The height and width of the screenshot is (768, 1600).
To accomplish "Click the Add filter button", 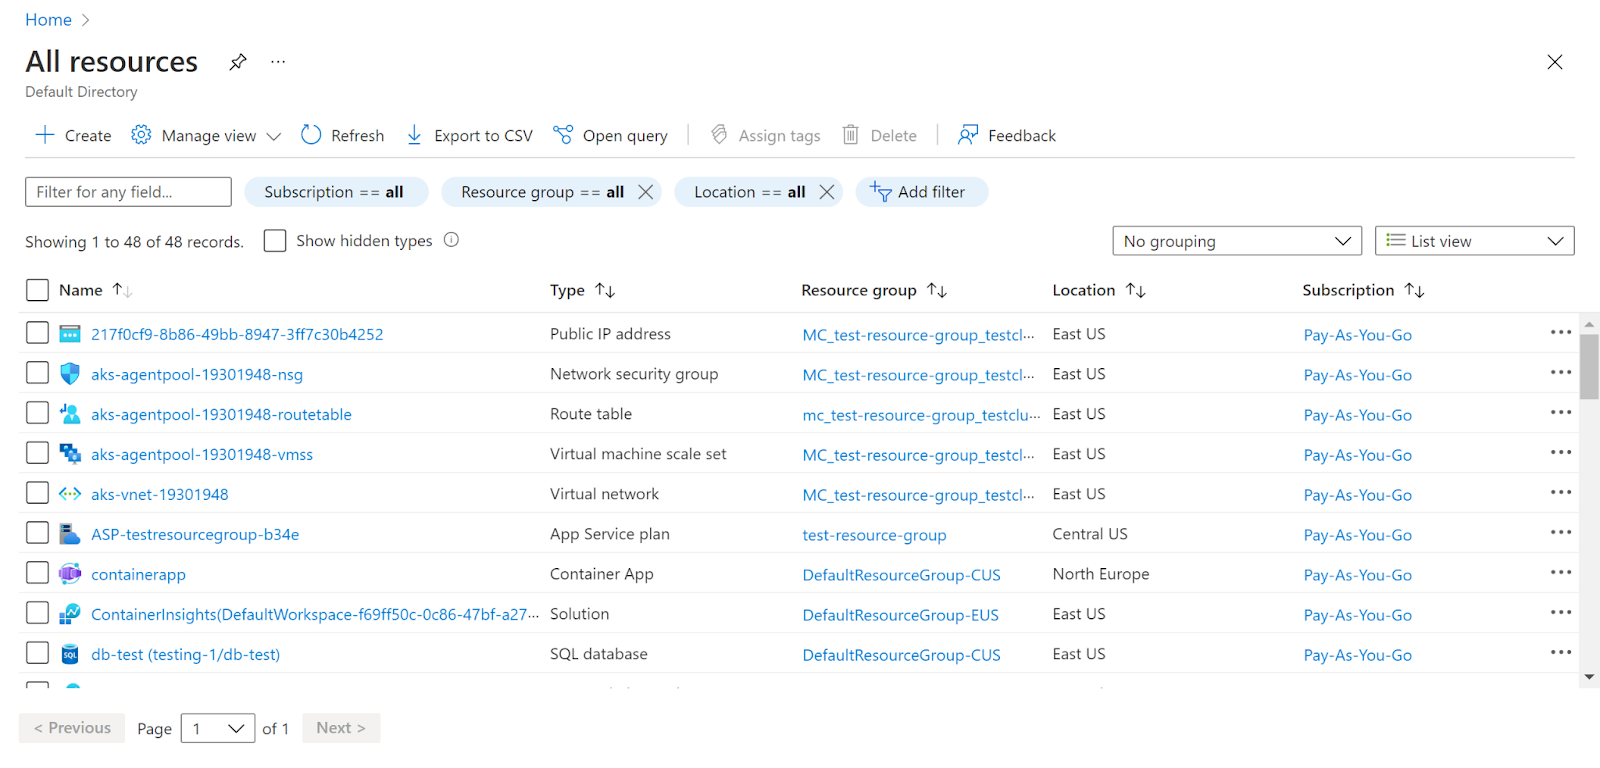I will pos(920,192).
